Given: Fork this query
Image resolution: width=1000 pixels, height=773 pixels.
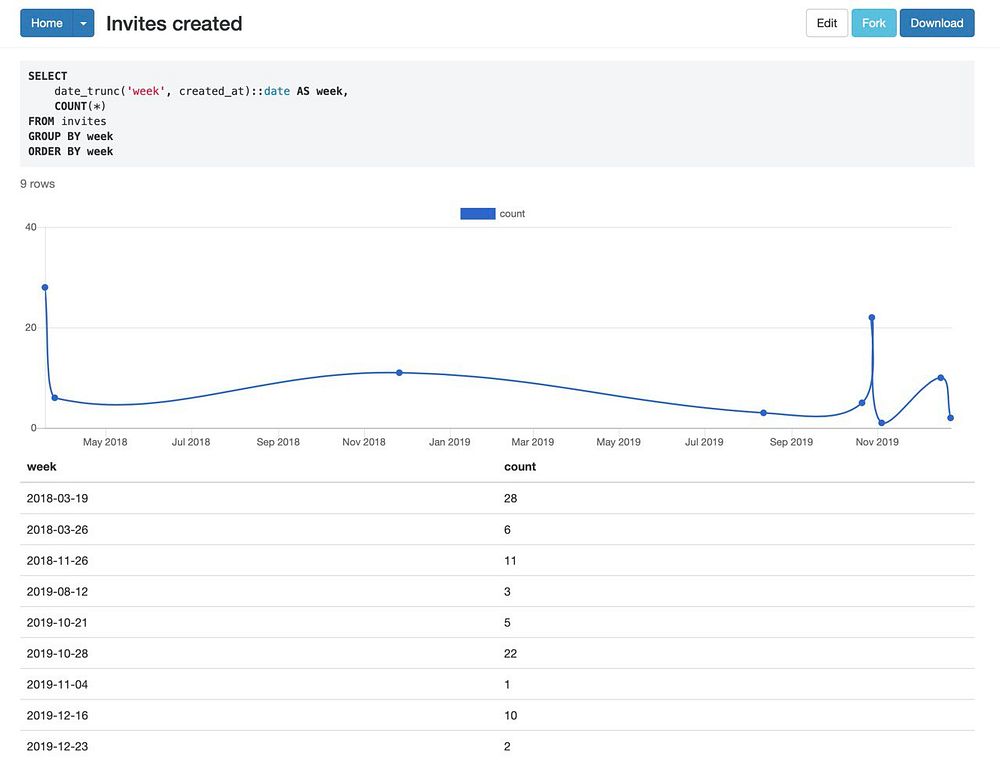Looking at the screenshot, I should pos(873,23).
